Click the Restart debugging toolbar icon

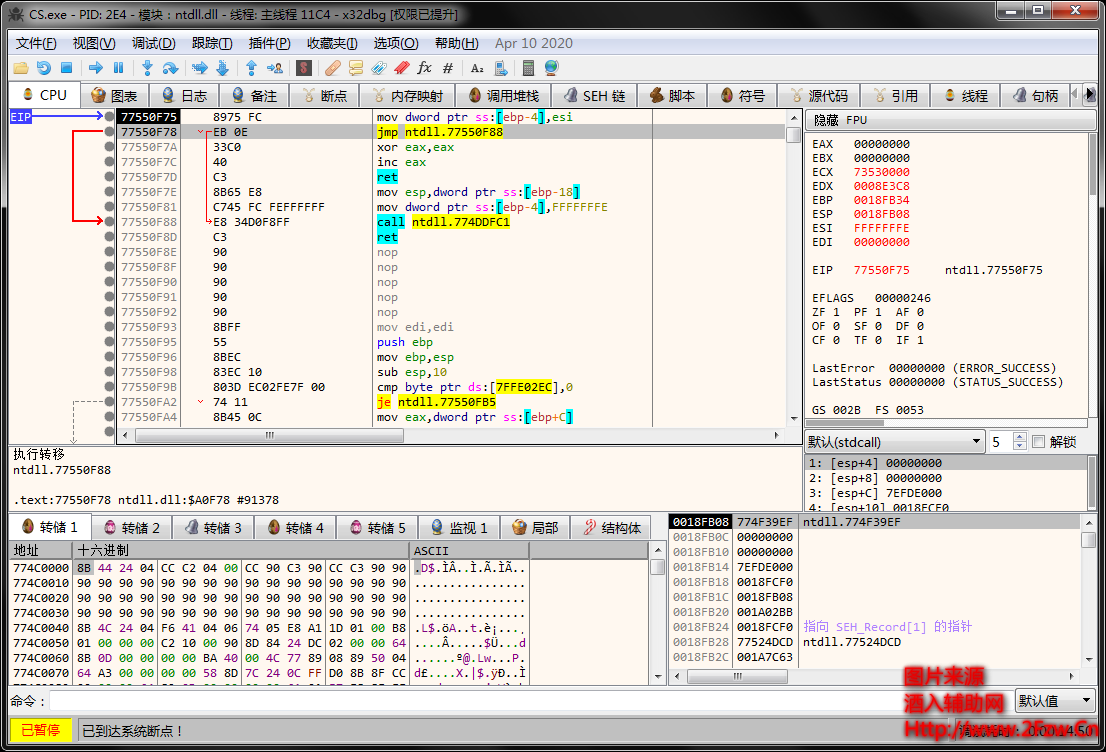point(43,68)
